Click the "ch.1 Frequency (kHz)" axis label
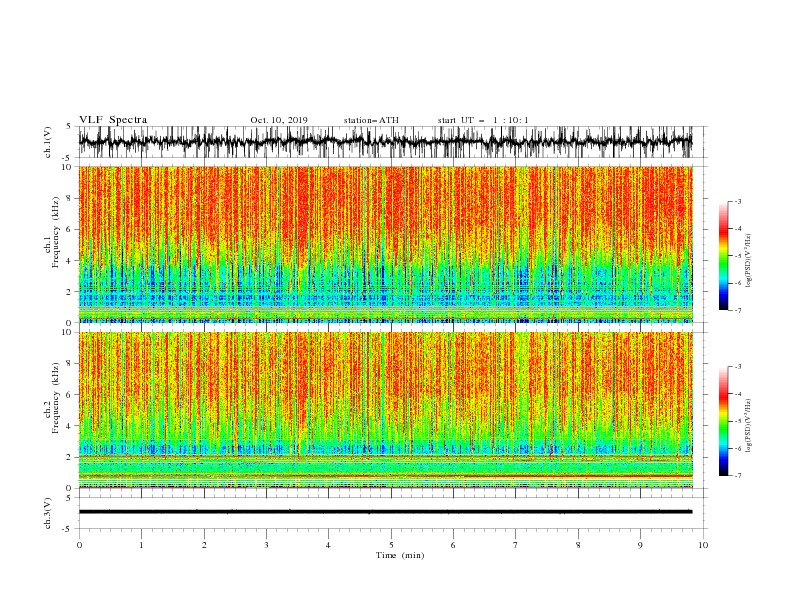 coord(52,232)
